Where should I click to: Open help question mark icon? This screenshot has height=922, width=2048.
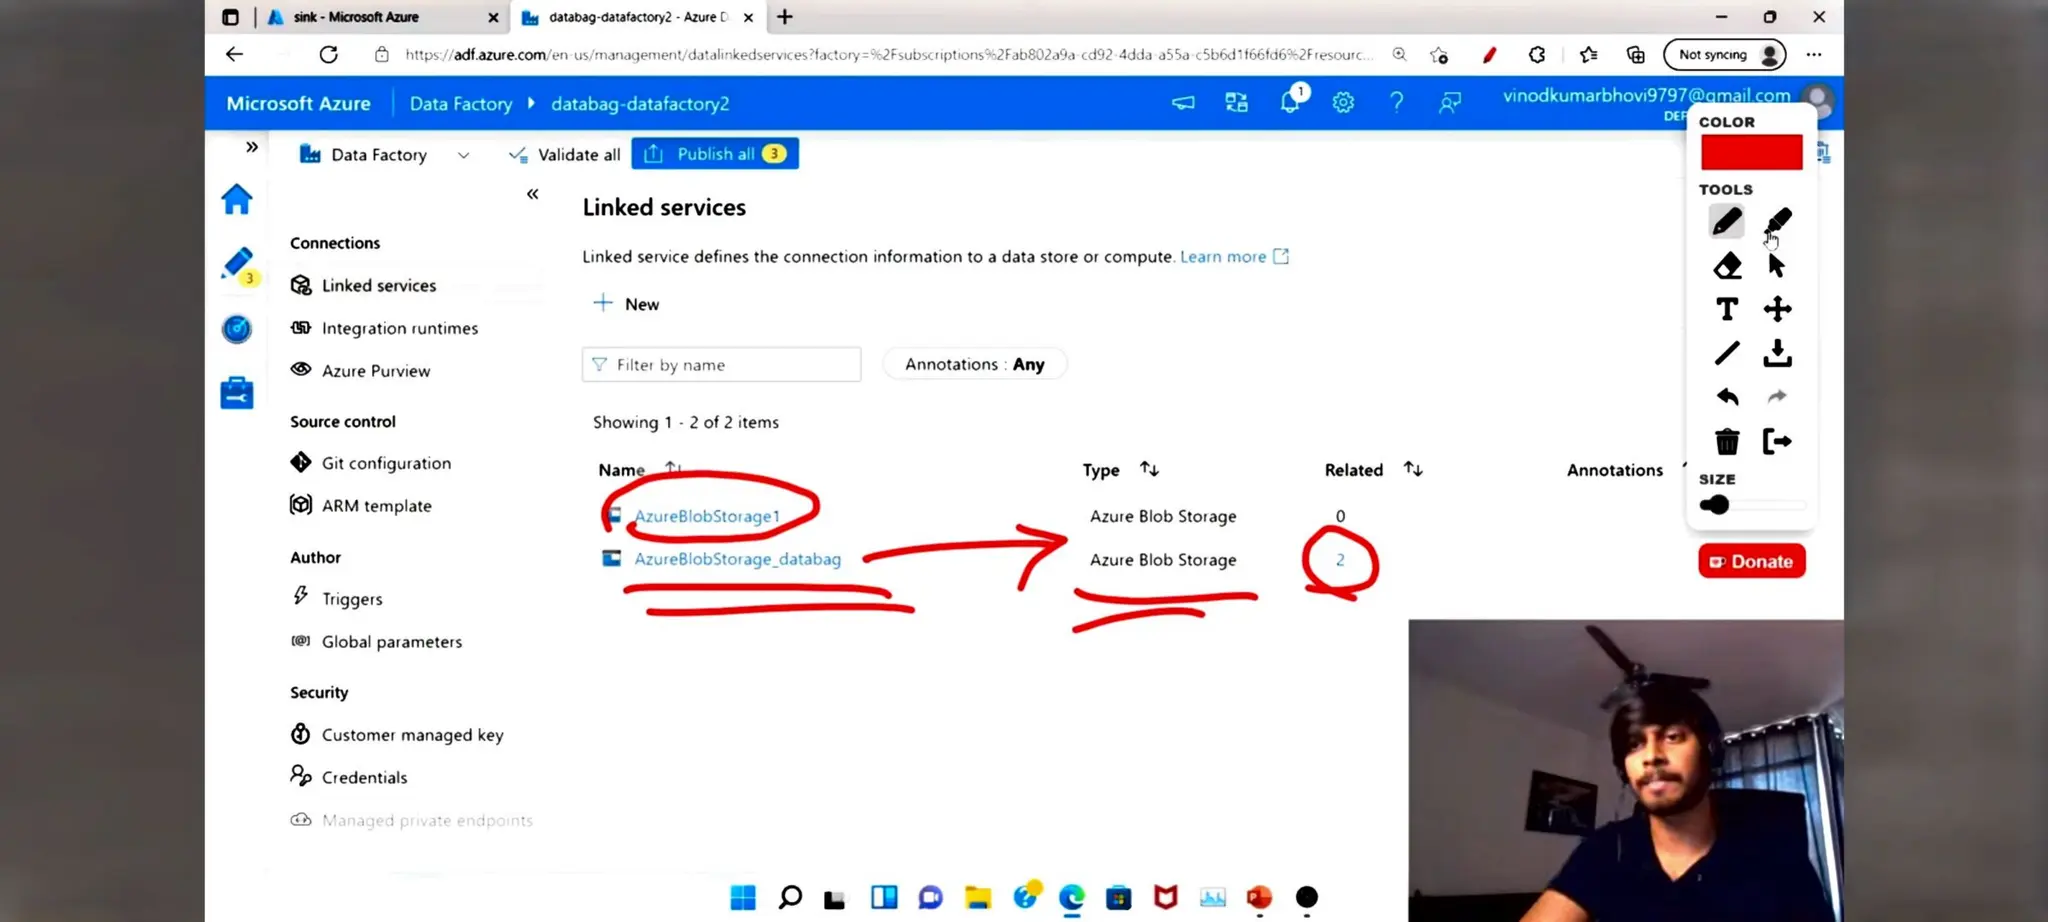click(x=1397, y=103)
